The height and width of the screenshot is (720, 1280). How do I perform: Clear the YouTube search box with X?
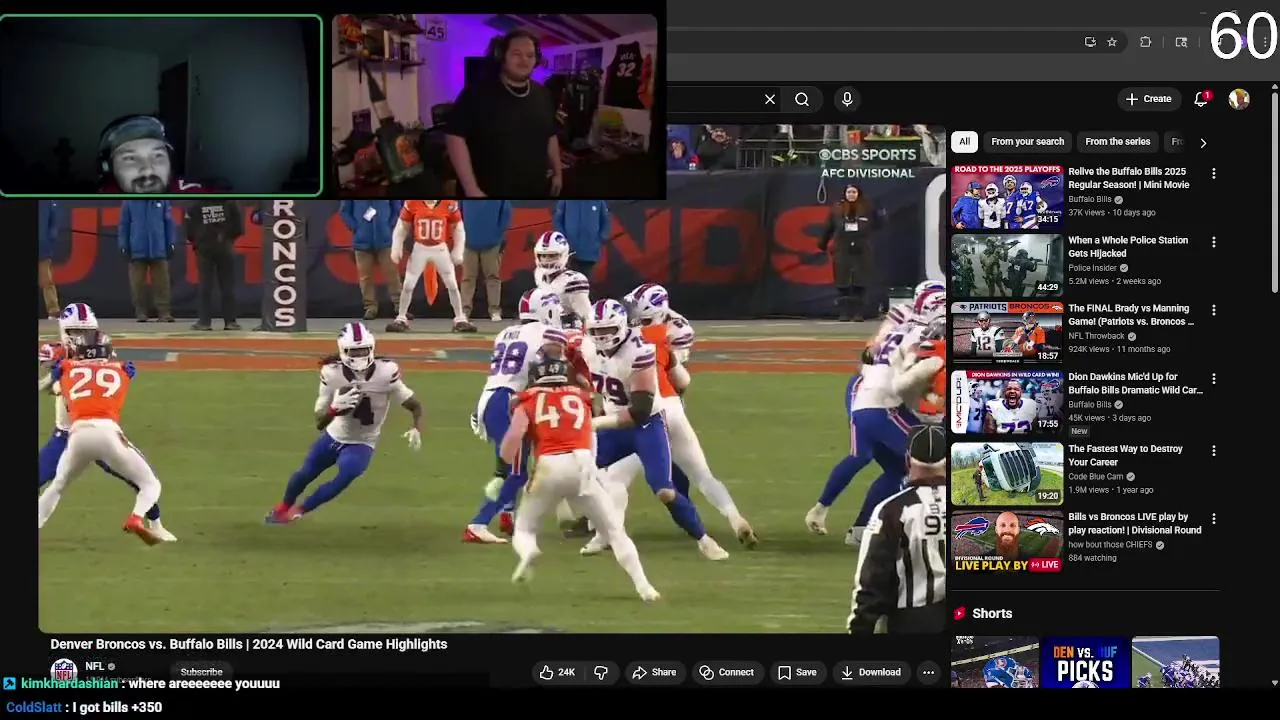pyautogui.click(x=770, y=99)
